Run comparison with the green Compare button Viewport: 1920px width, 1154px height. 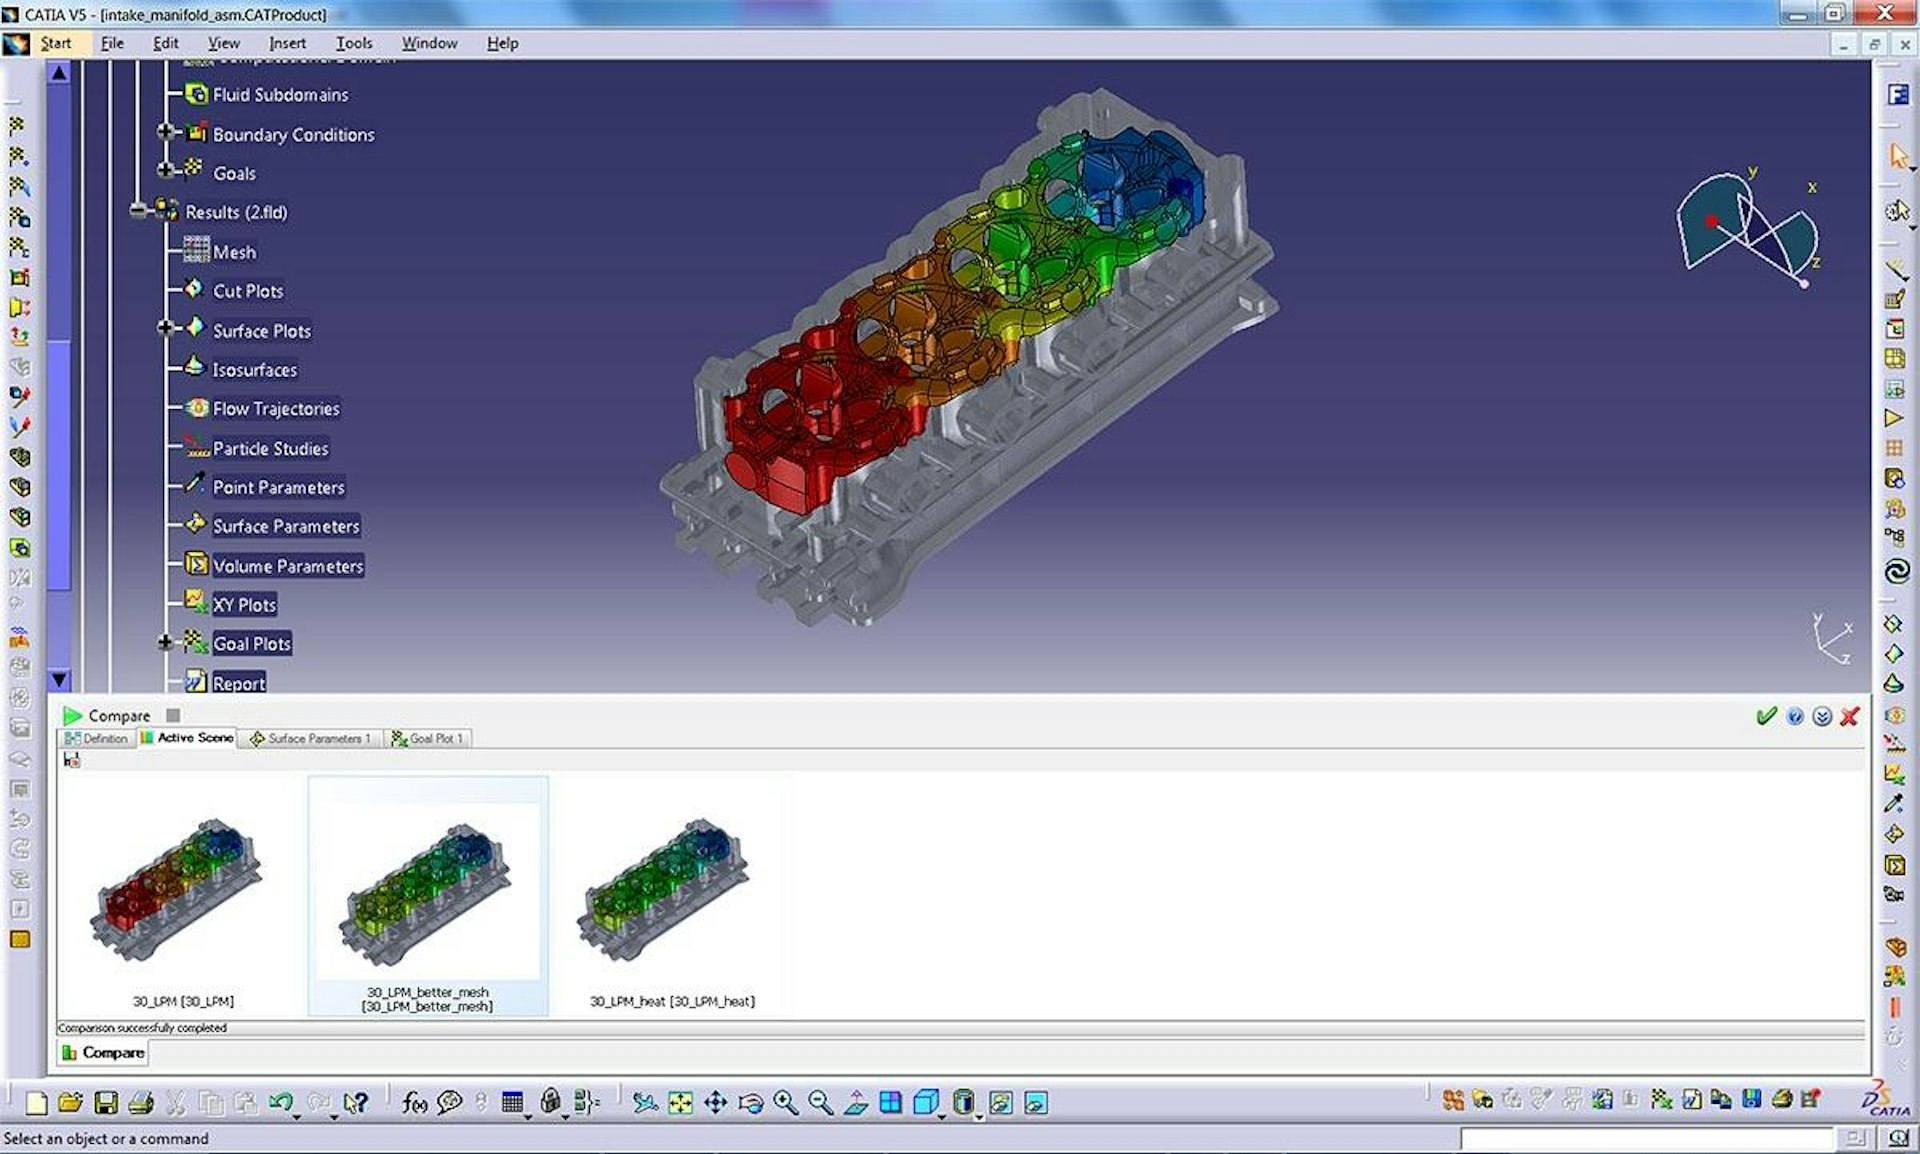(72, 716)
